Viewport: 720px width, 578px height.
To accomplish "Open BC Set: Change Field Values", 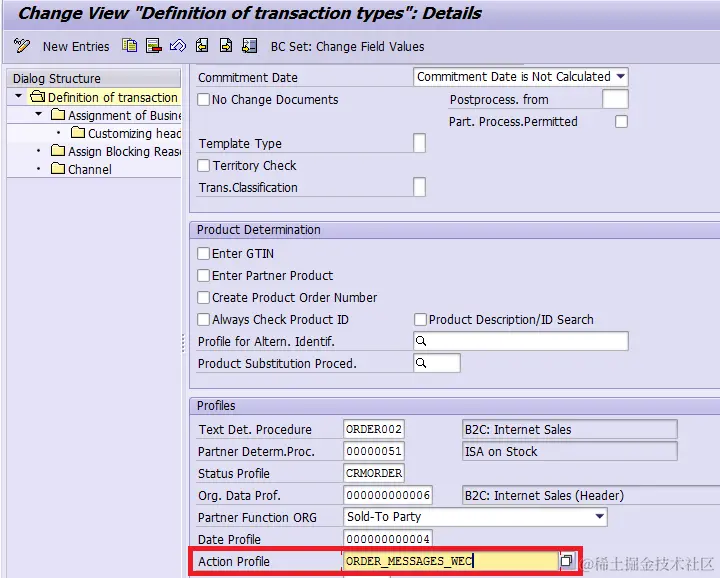I will (x=347, y=46).
